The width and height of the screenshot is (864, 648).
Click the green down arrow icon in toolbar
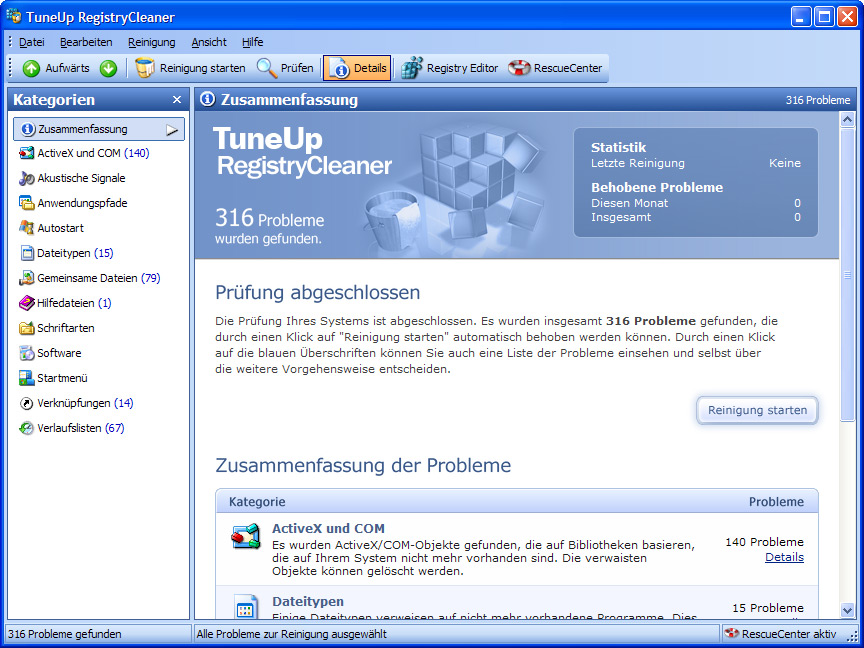109,68
